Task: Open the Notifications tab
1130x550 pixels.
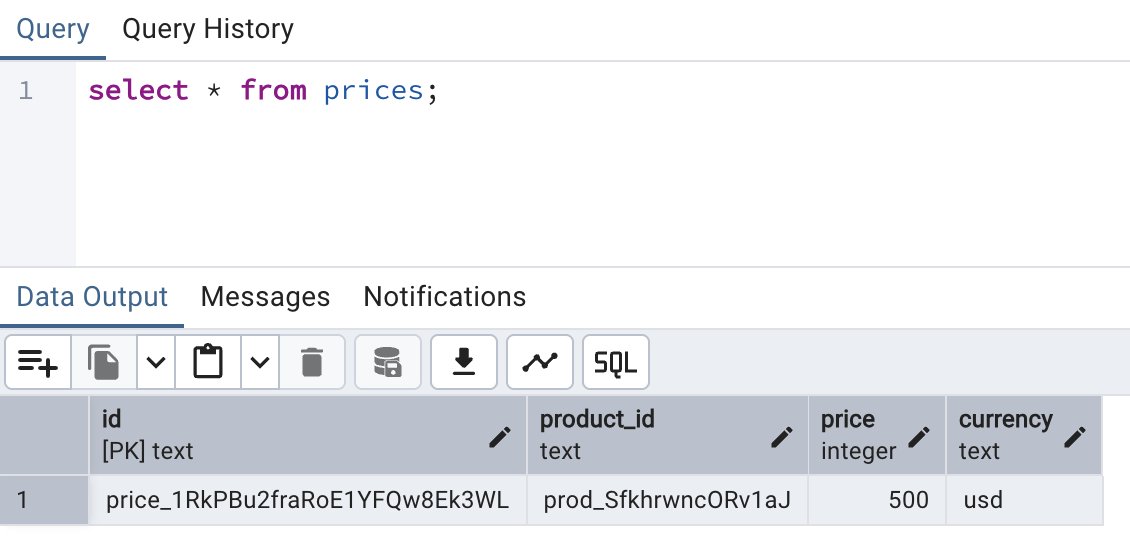Action: pyautogui.click(x=445, y=297)
